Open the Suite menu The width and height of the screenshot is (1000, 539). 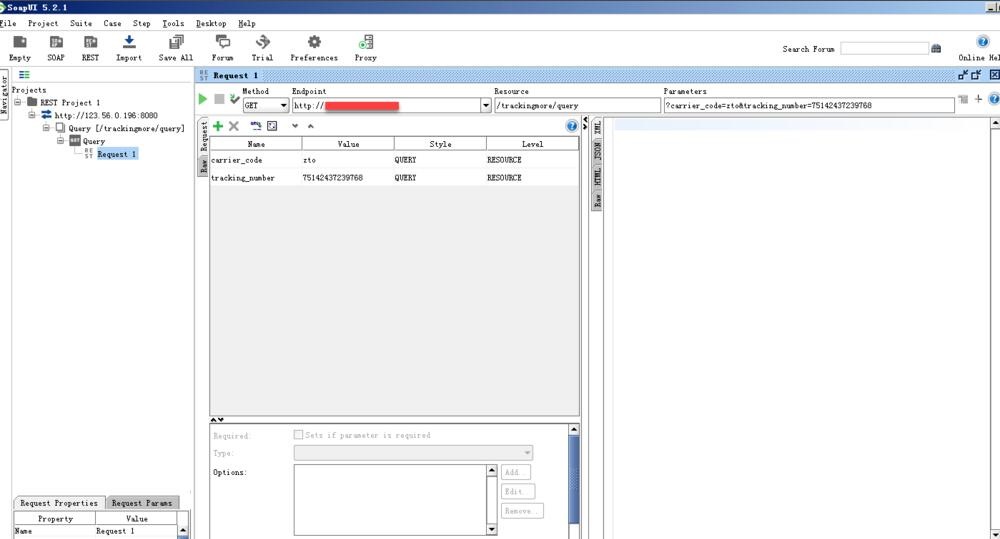[x=81, y=23]
